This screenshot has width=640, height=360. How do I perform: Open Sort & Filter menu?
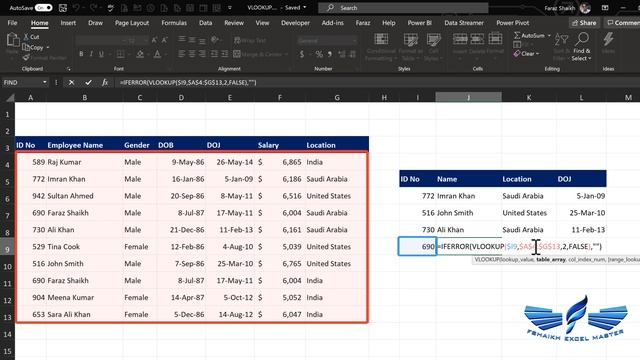tap(562, 47)
